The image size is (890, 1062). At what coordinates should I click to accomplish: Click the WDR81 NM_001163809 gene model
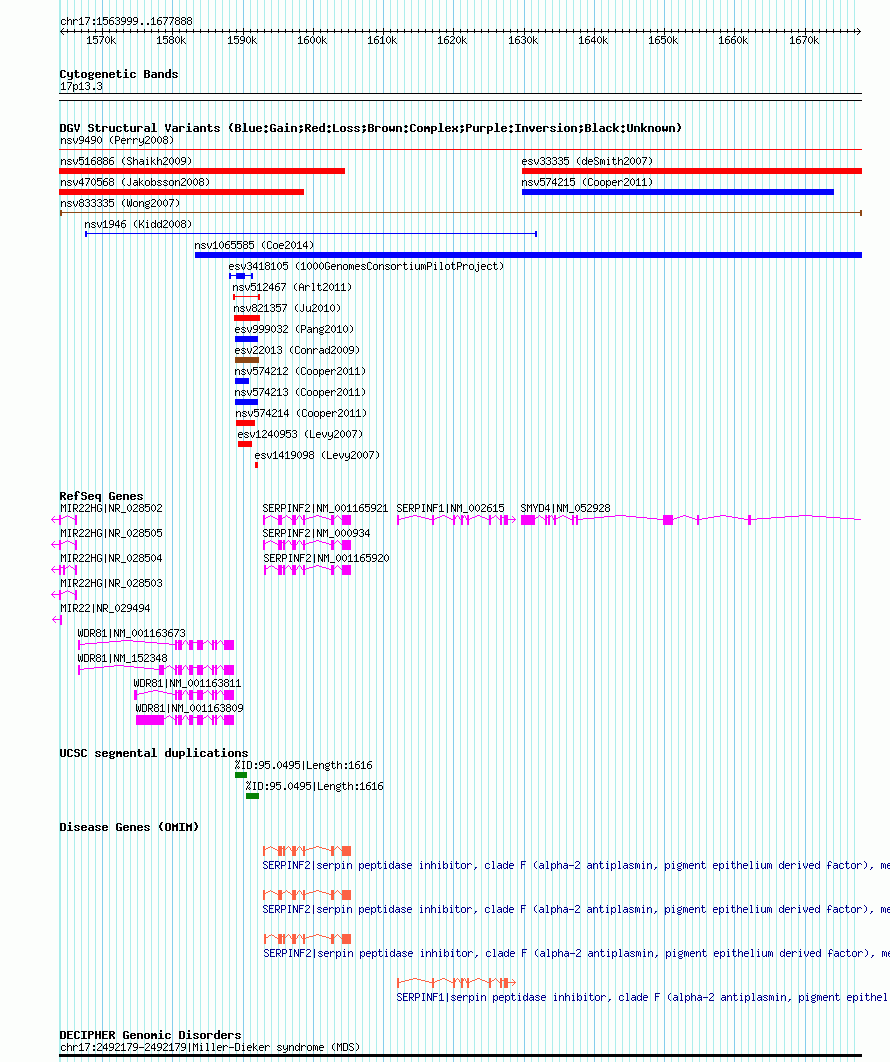pyautogui.click(x=185, y=720)
